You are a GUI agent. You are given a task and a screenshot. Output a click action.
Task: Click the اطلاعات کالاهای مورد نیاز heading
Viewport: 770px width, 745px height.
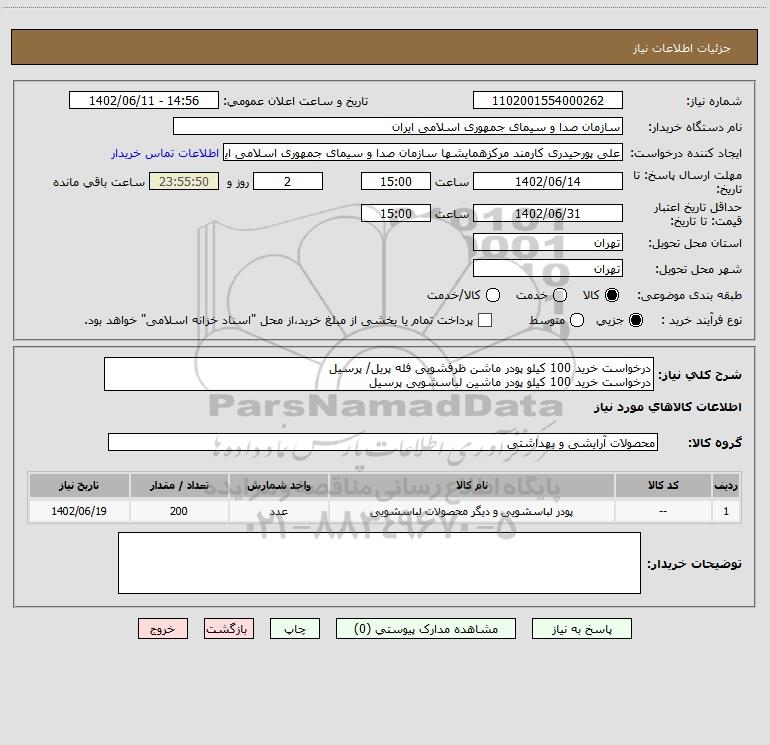point(668,407)
